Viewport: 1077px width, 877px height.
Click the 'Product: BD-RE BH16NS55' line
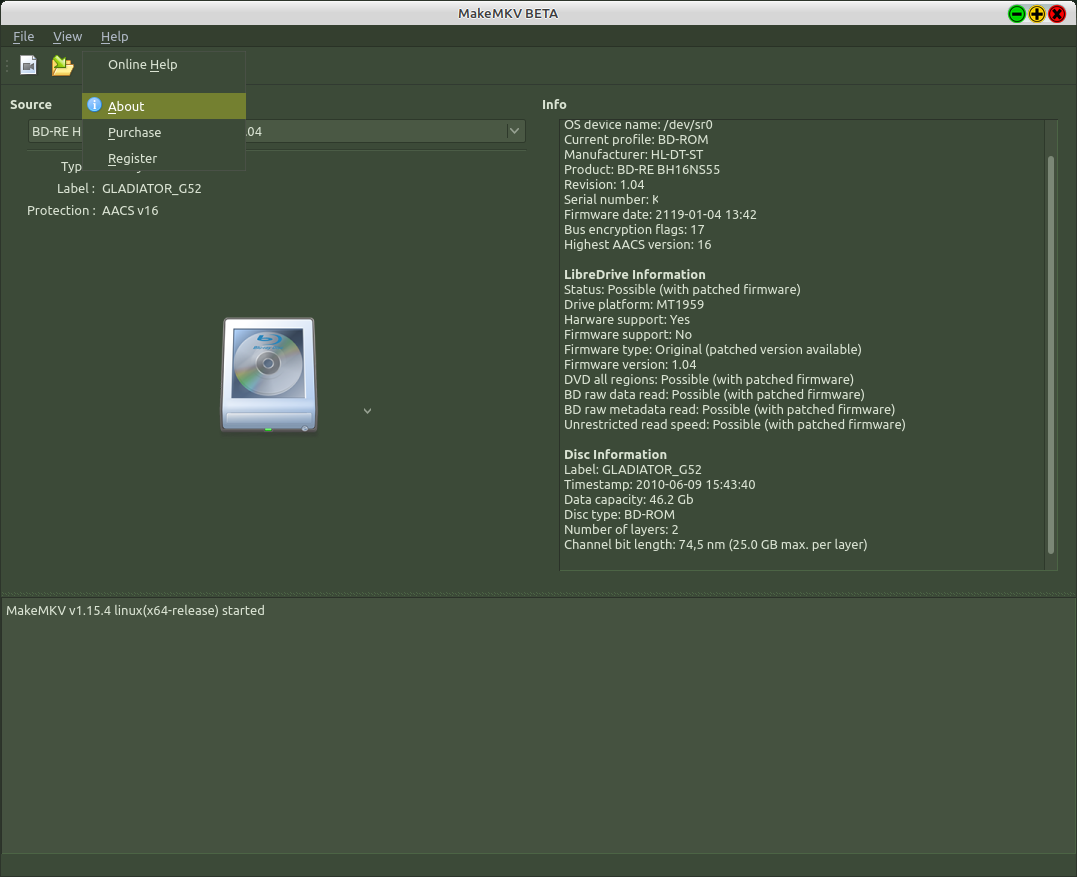(x=642, y=170)
